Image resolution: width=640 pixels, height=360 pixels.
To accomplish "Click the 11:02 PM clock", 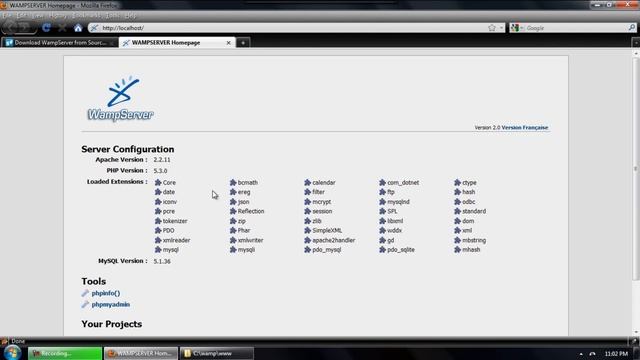I will [616, 354].
